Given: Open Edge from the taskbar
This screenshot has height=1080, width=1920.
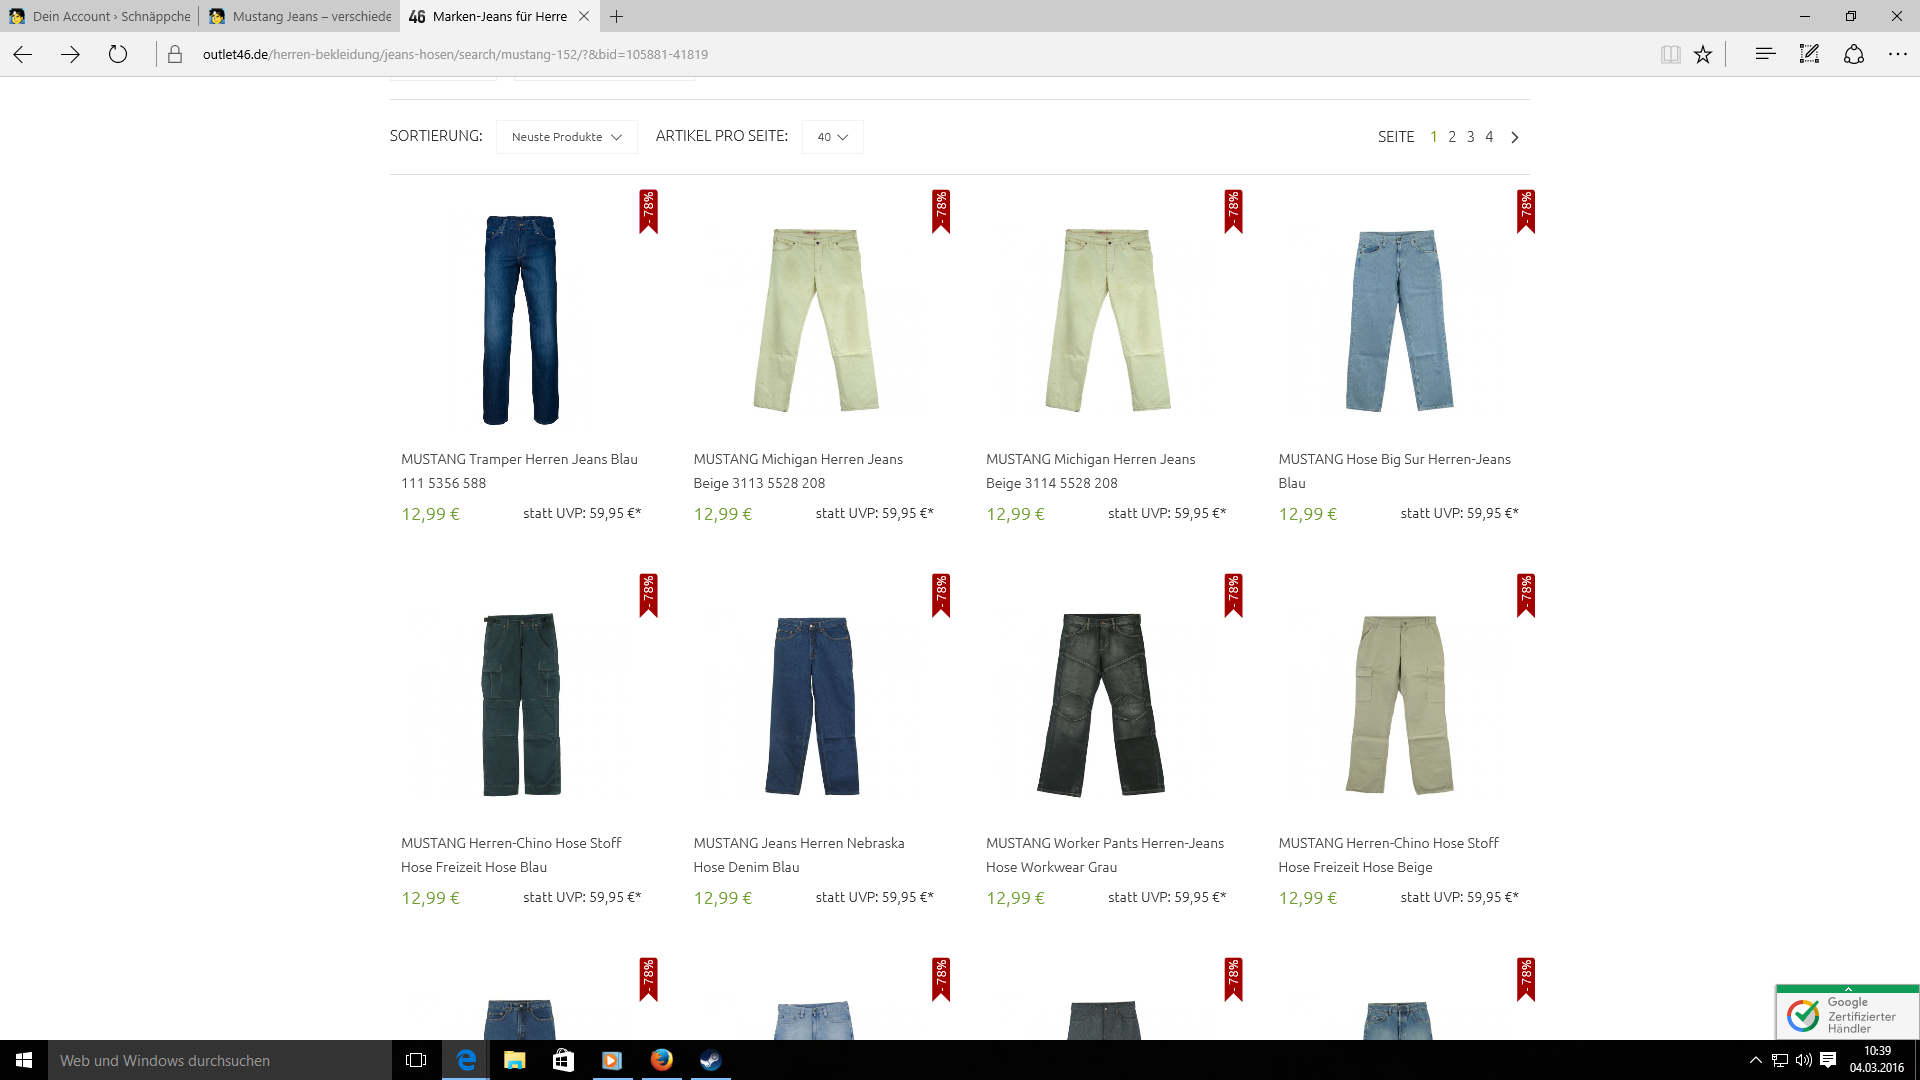Looking at the screenshot, I should pyautogui.click(x=465, y=1060).
